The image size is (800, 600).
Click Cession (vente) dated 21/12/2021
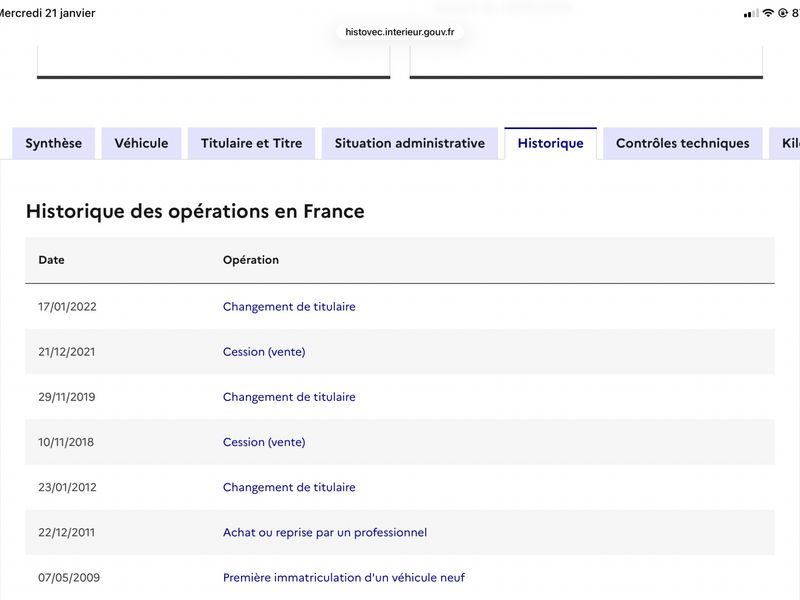coord(264,352)
